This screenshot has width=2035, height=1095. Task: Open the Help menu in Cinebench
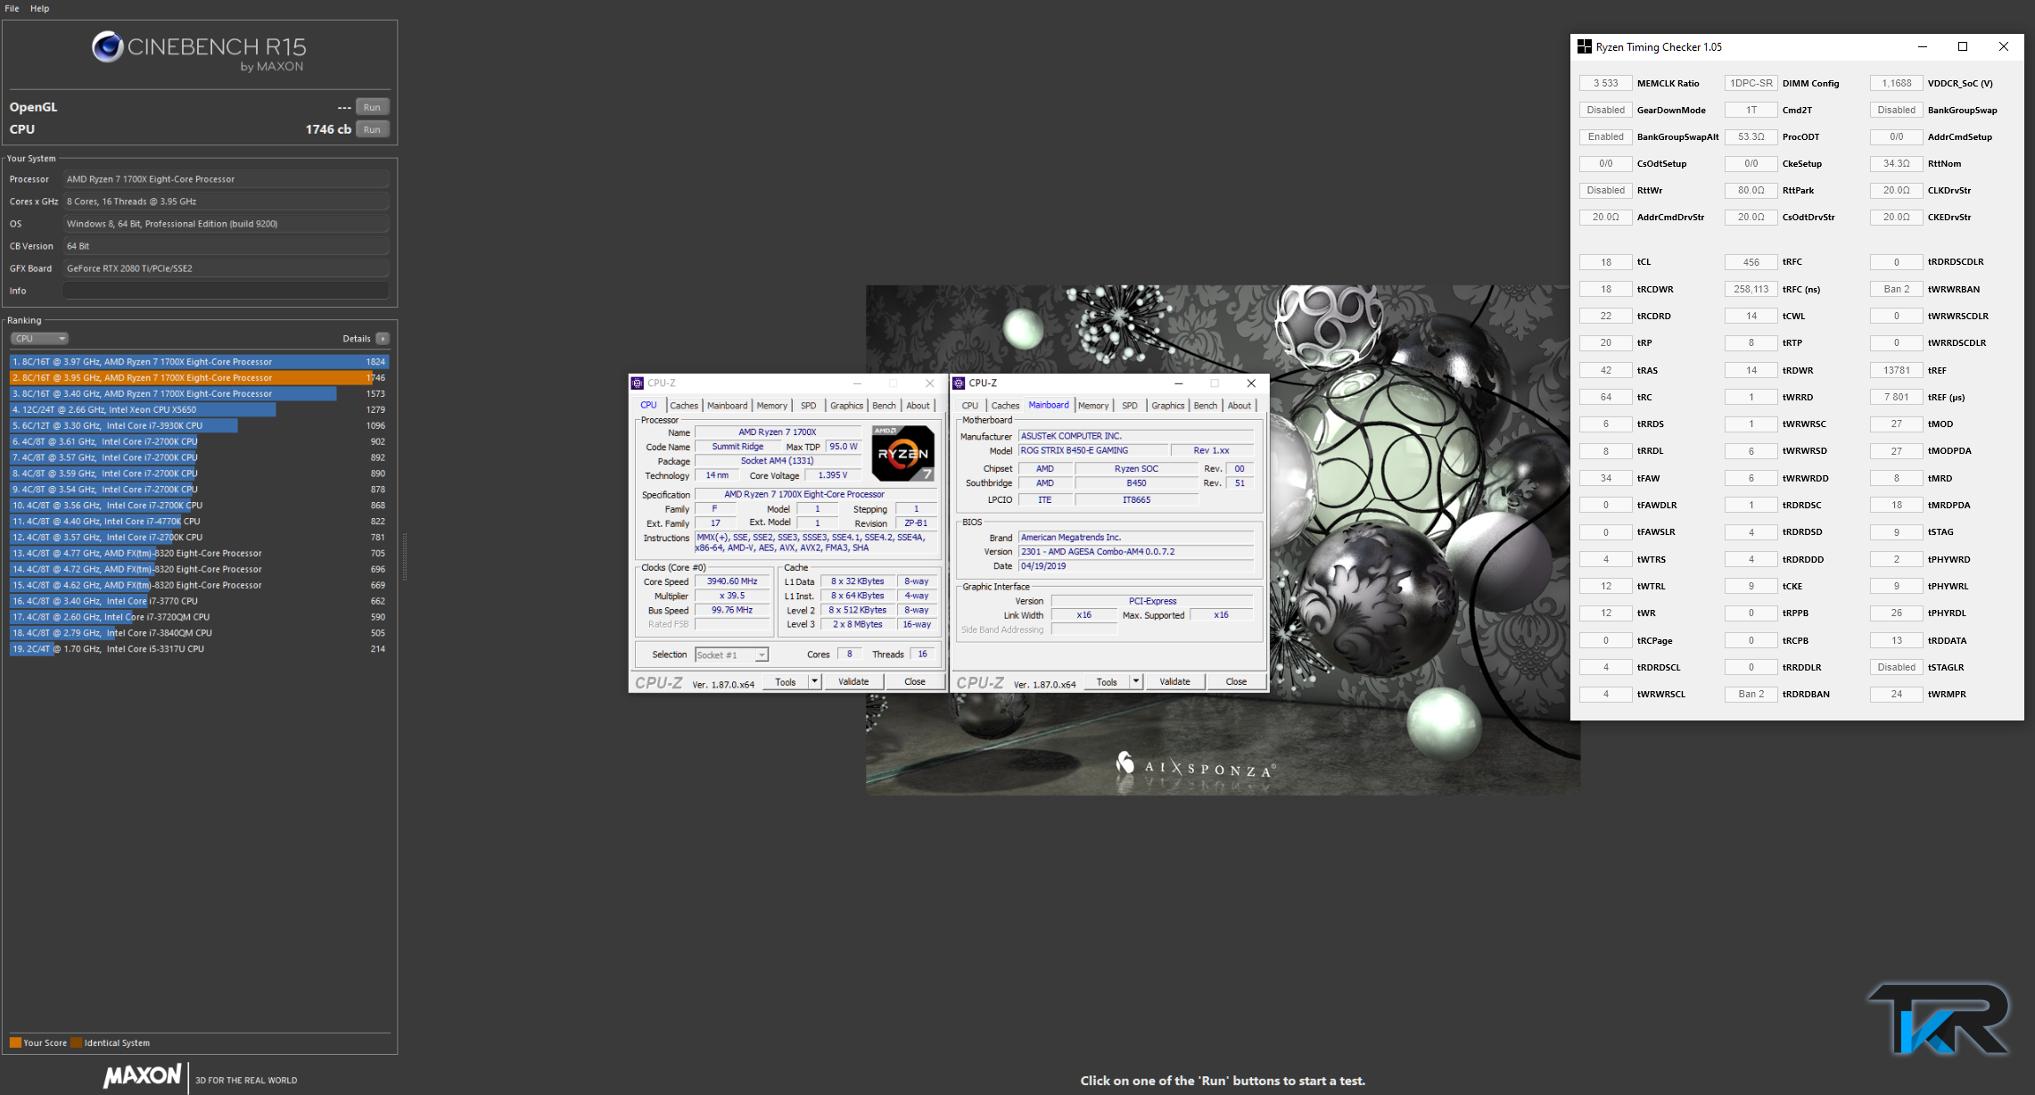40,8
